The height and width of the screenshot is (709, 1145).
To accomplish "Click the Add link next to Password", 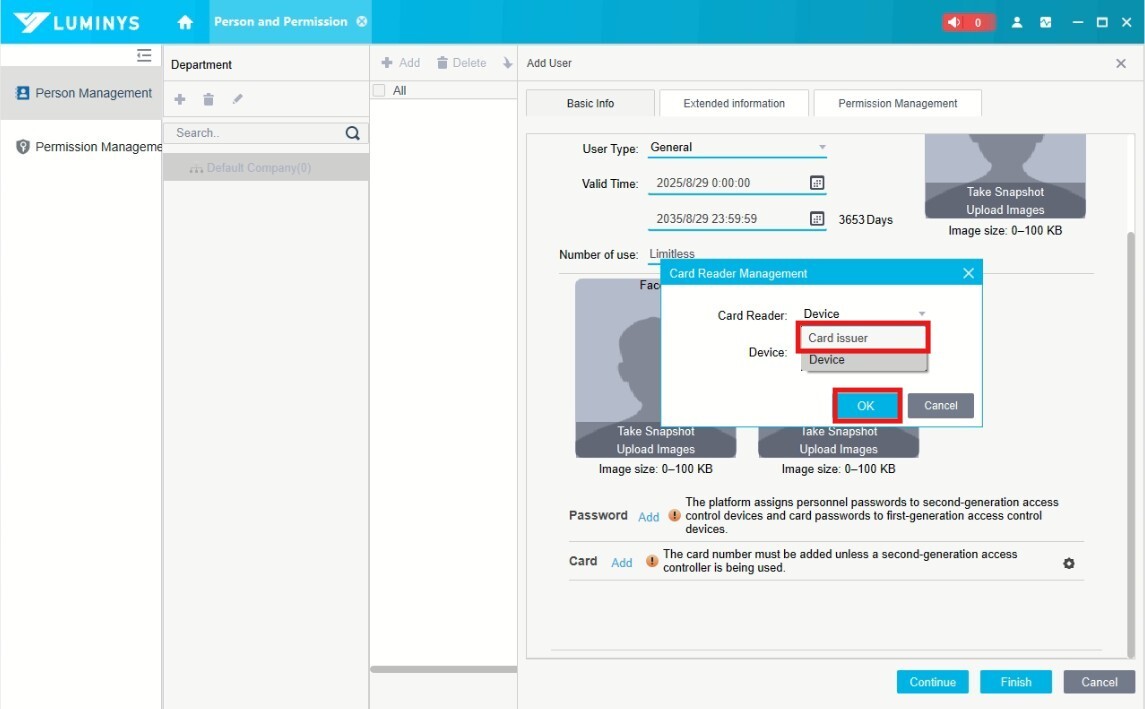I will 649,517.
